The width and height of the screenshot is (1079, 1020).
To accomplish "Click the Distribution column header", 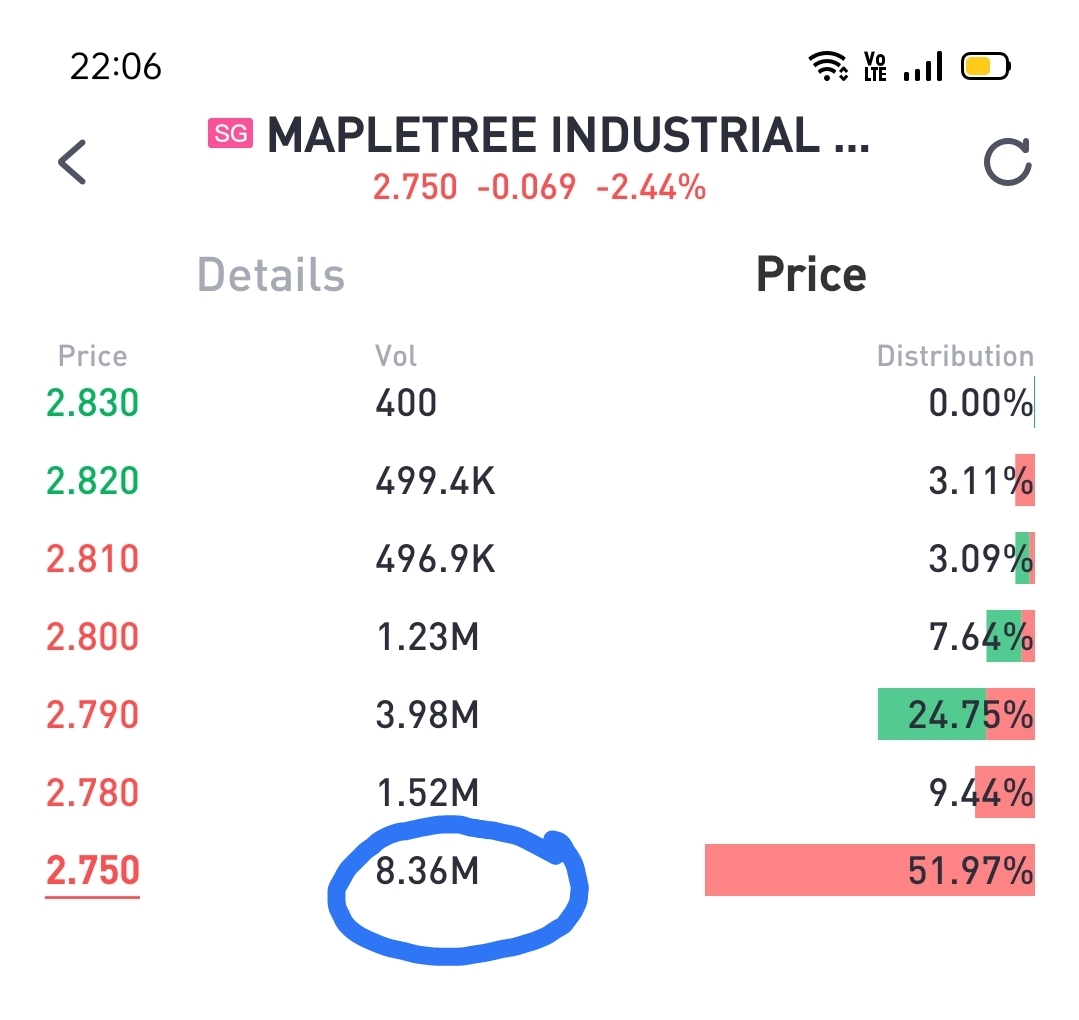I will tap(954, 356).
